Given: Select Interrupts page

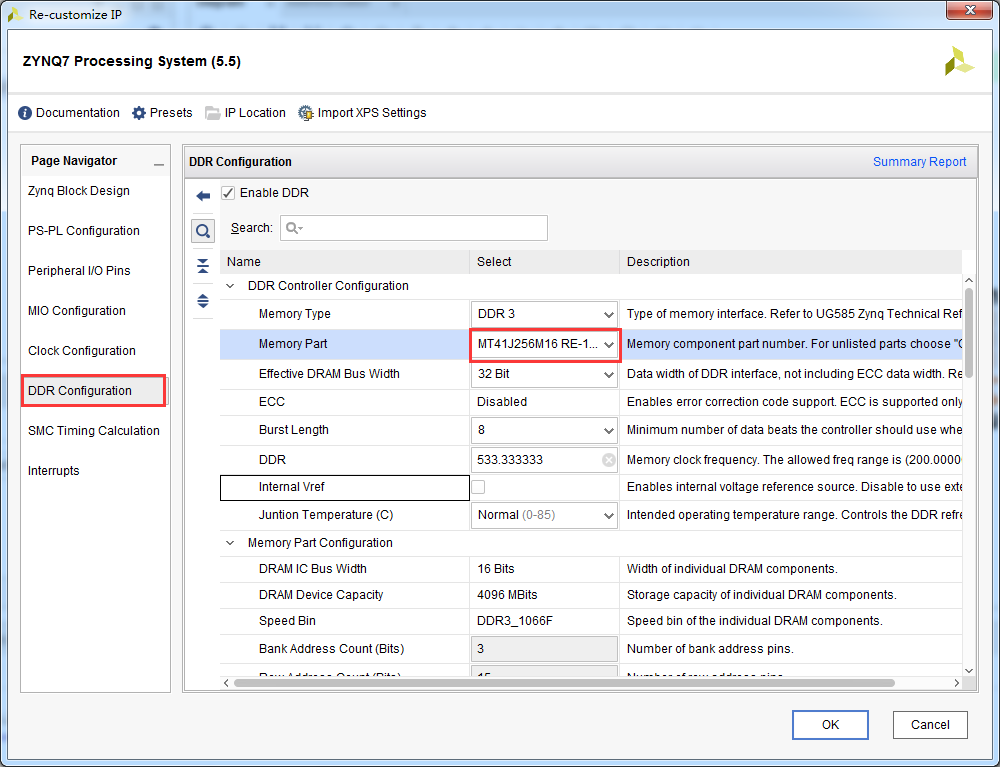Looking at the screenshot, I should tap(54, 471).
